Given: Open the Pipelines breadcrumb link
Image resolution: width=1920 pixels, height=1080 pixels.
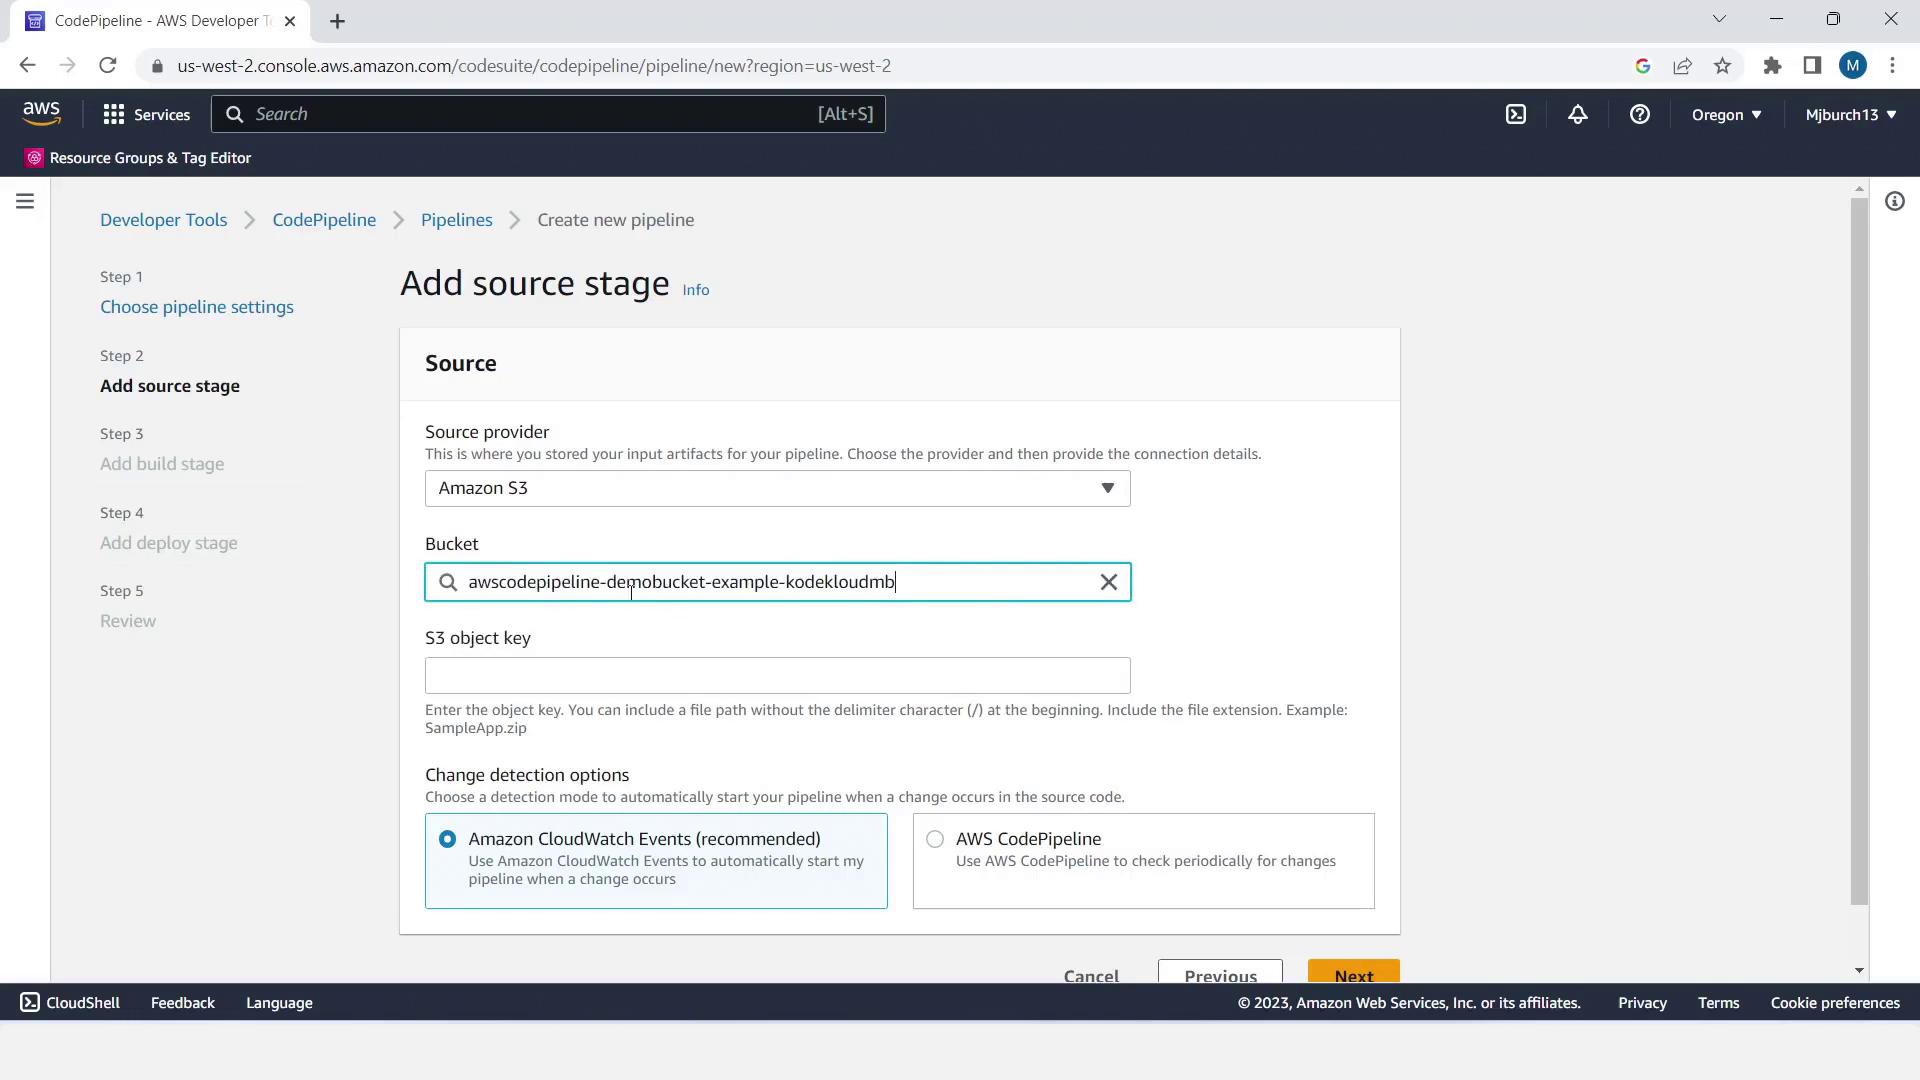Looking at the screenshot, I should (456, 220).
